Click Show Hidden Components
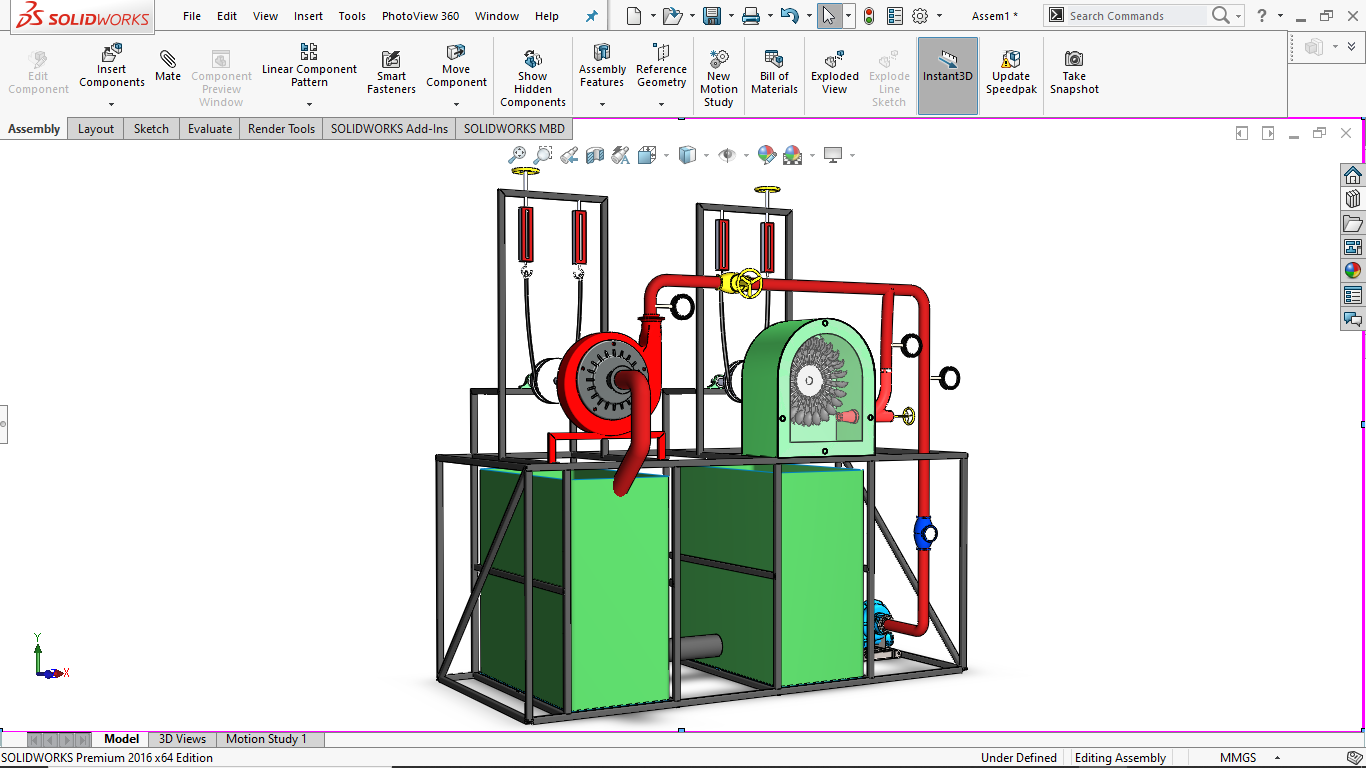 point(533,79)
